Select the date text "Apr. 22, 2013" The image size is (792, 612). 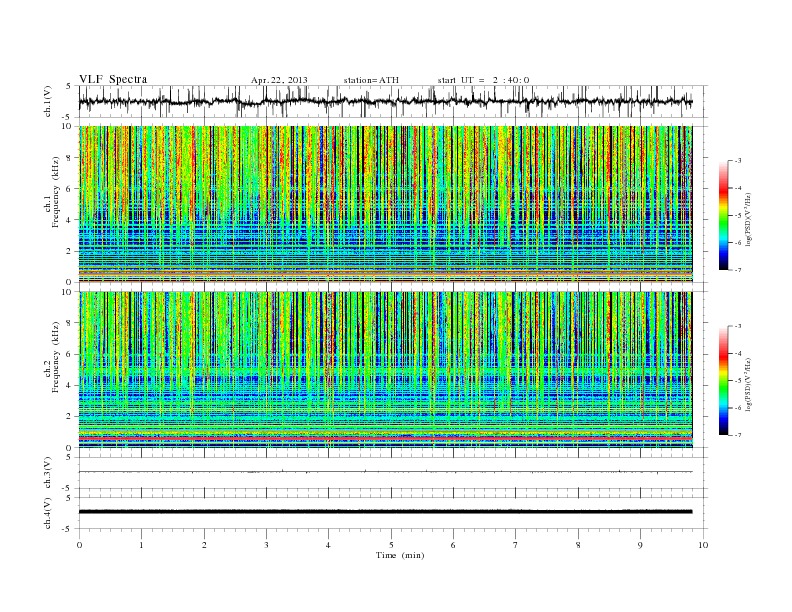pos(279,80)
